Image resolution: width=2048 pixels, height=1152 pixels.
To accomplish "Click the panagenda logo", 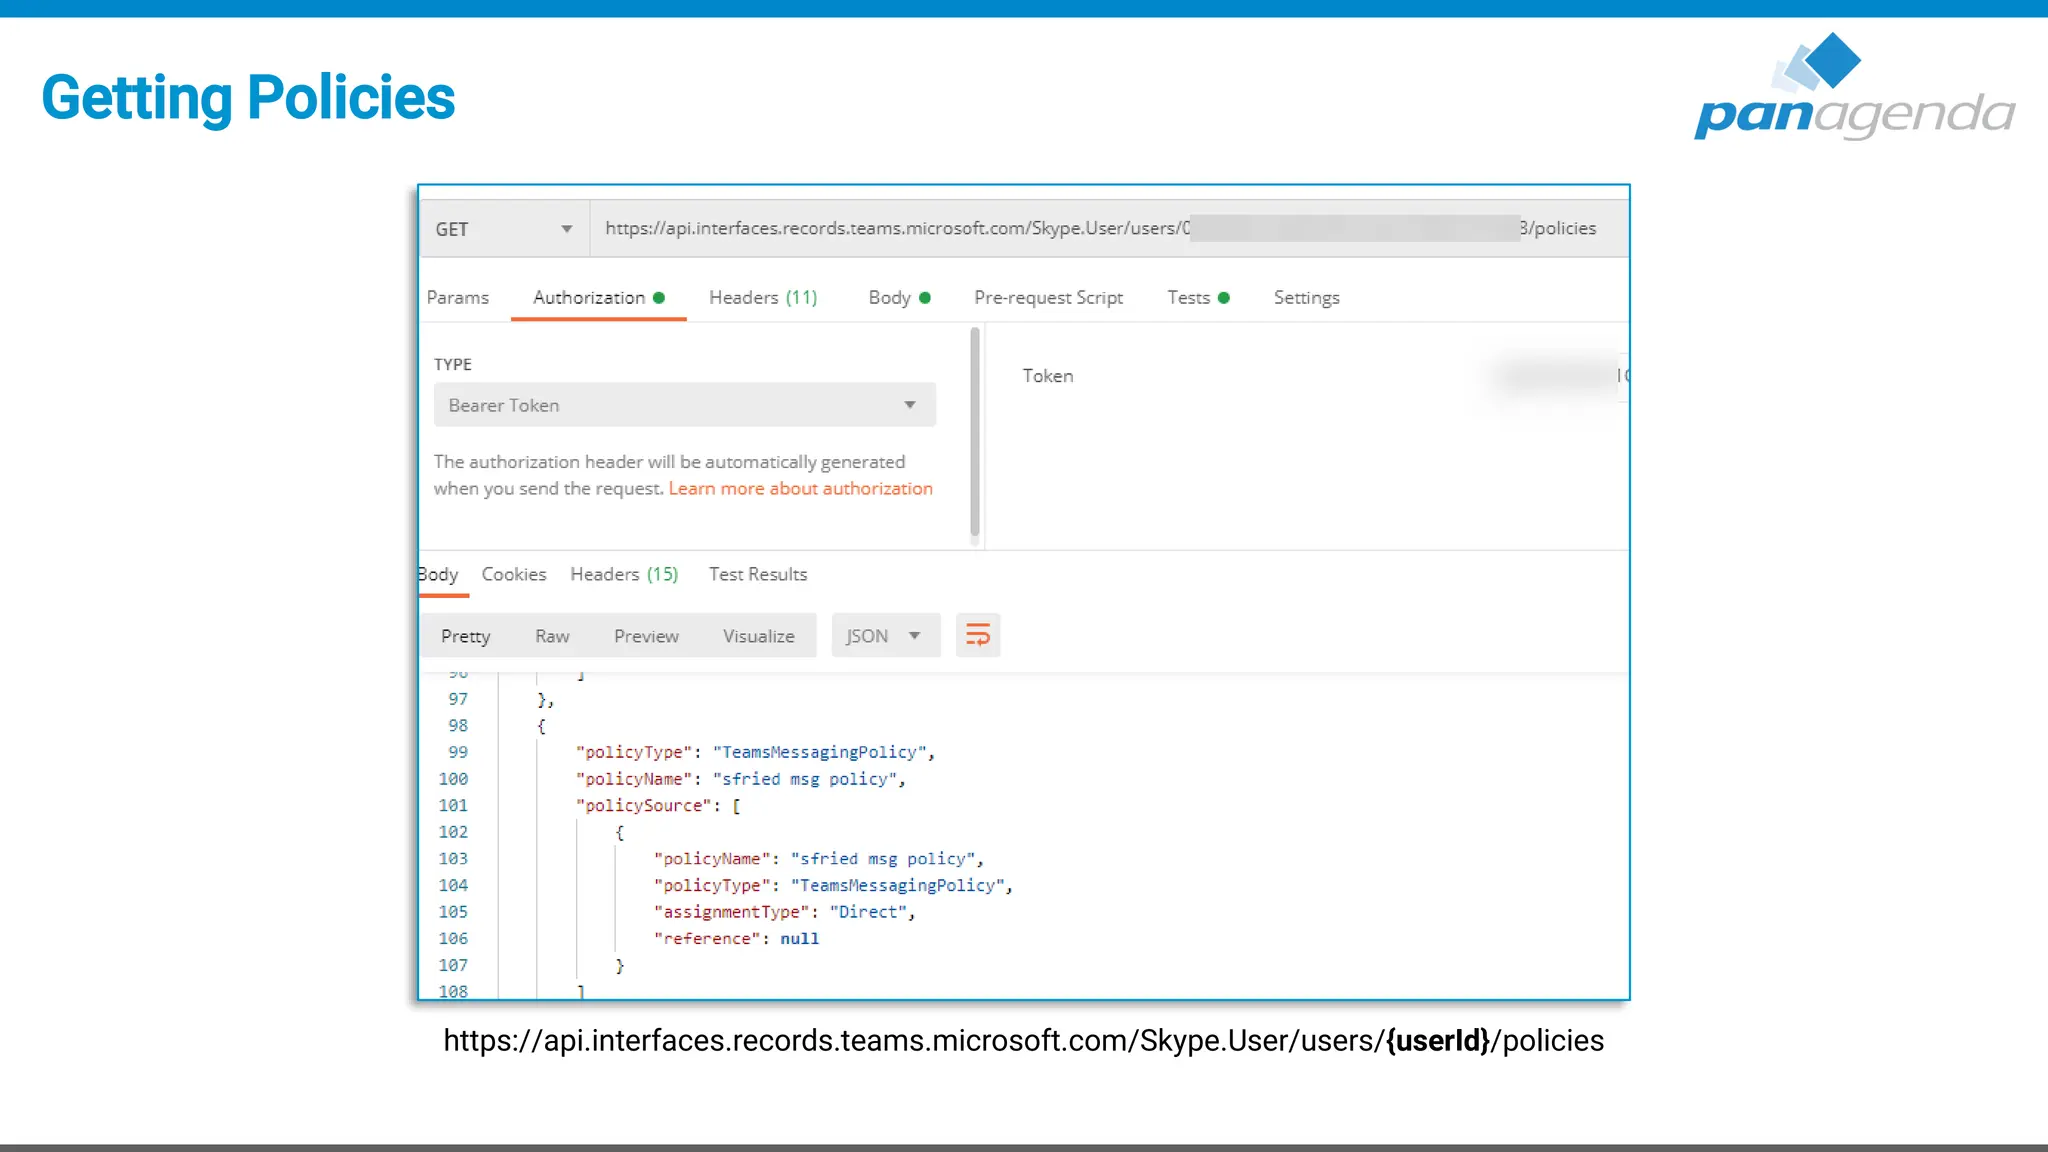I will [x=1854, y=86].
